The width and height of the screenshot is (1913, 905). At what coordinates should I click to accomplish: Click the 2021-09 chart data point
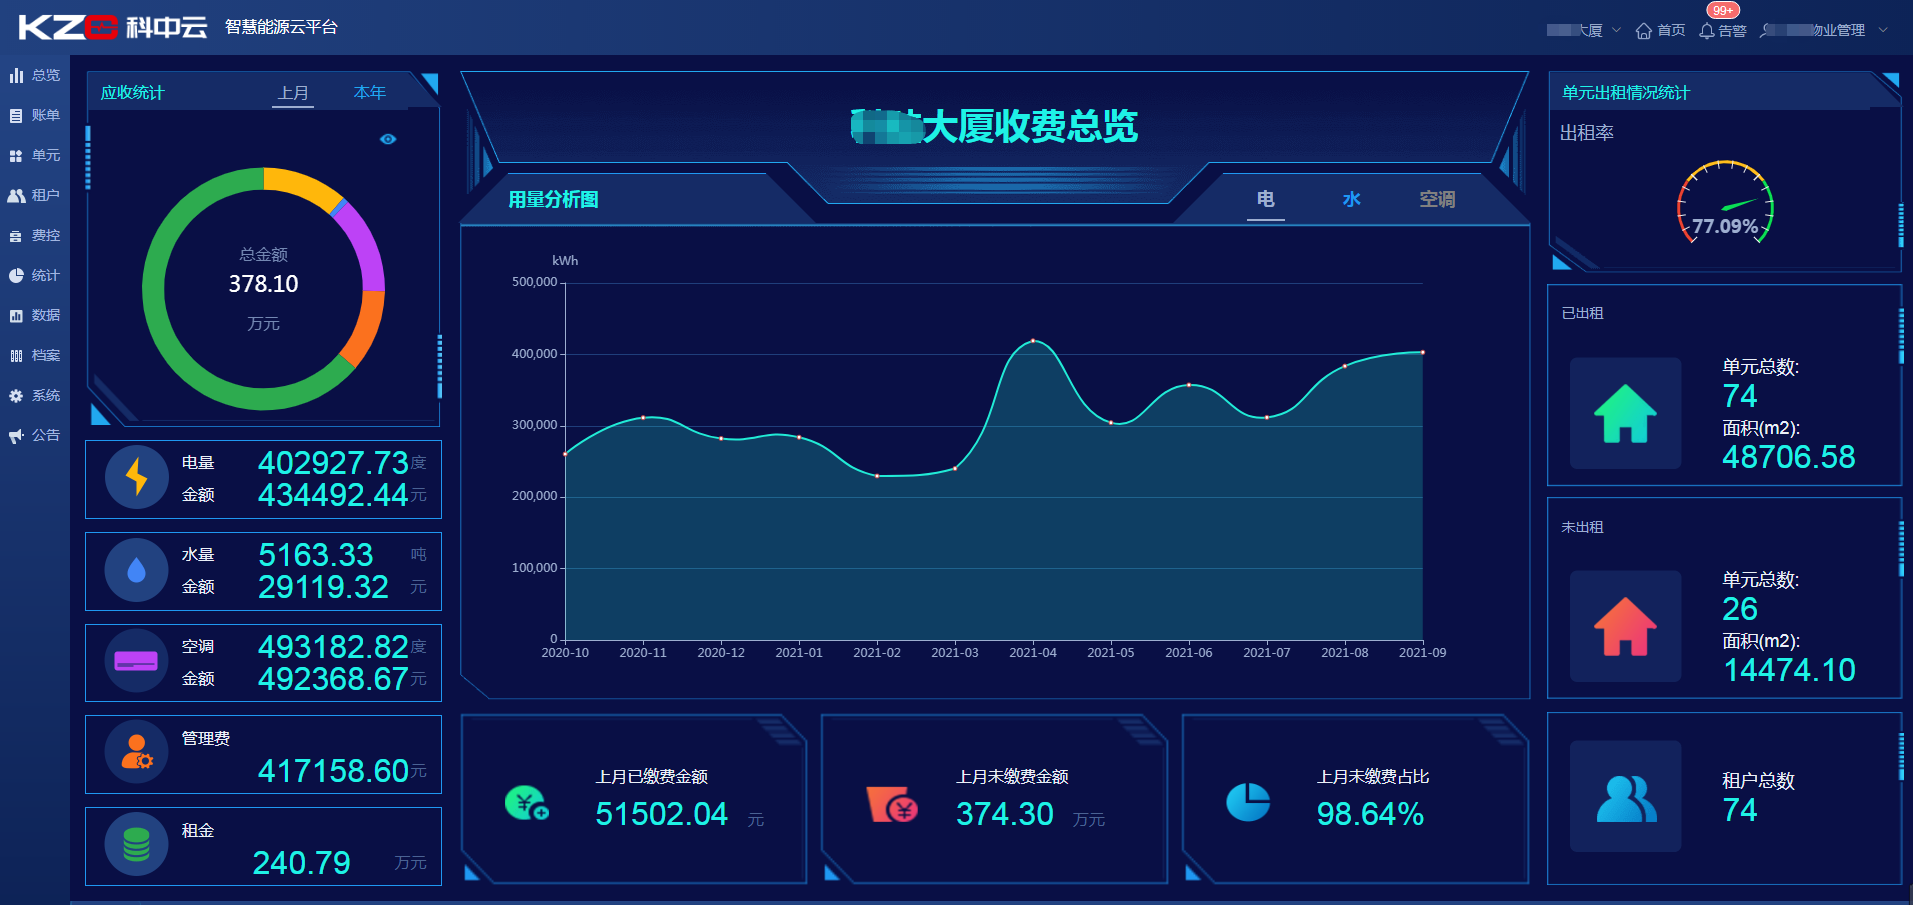coord(1422,352)
